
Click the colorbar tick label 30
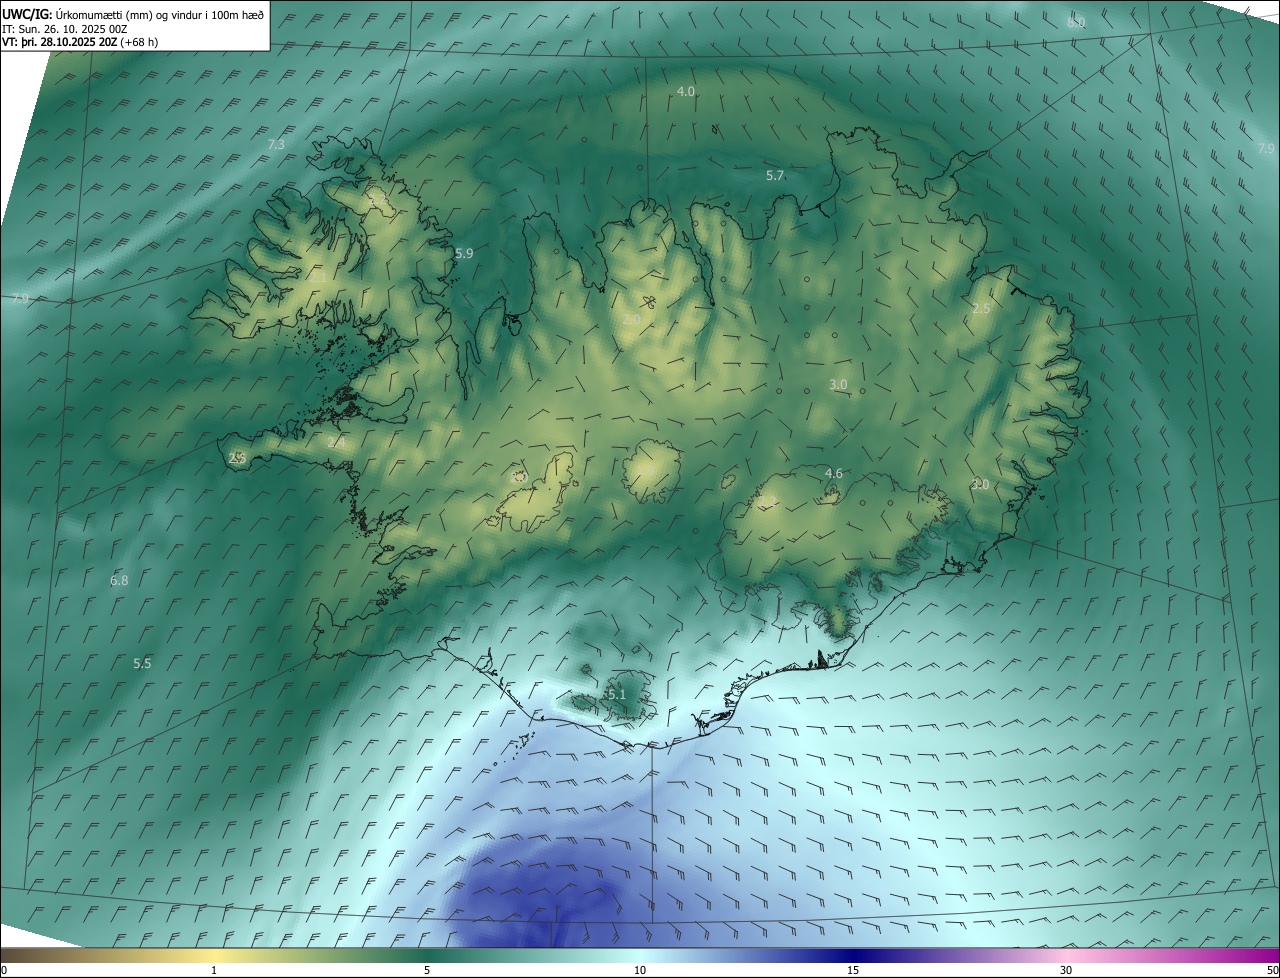pos(1066,971)
